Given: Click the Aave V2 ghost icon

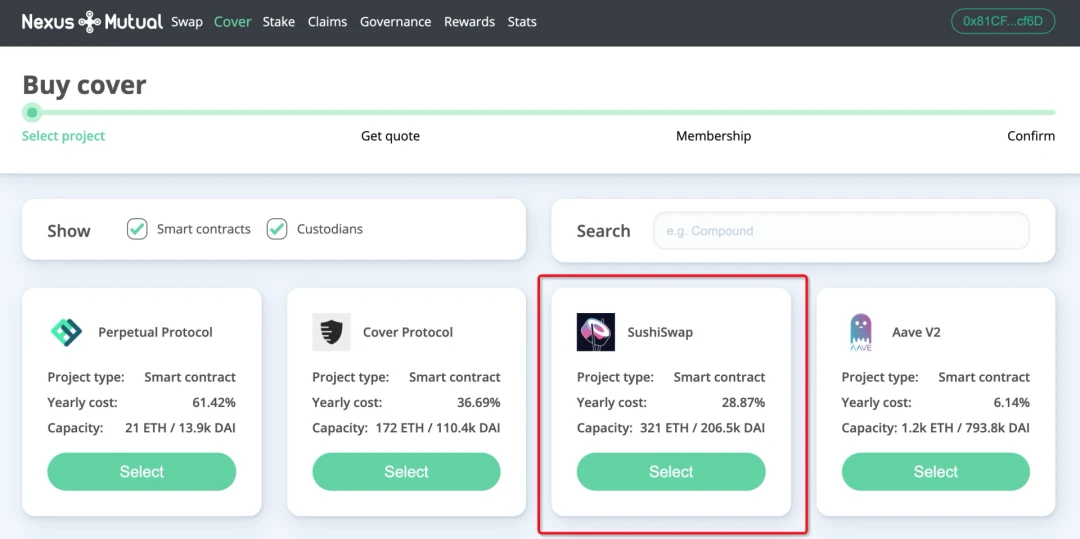Looking at the screenshot, I should [x=860, y=332].
